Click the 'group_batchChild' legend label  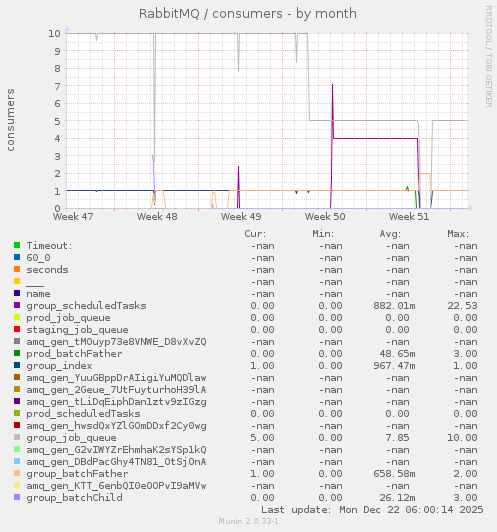click(74, 498)
